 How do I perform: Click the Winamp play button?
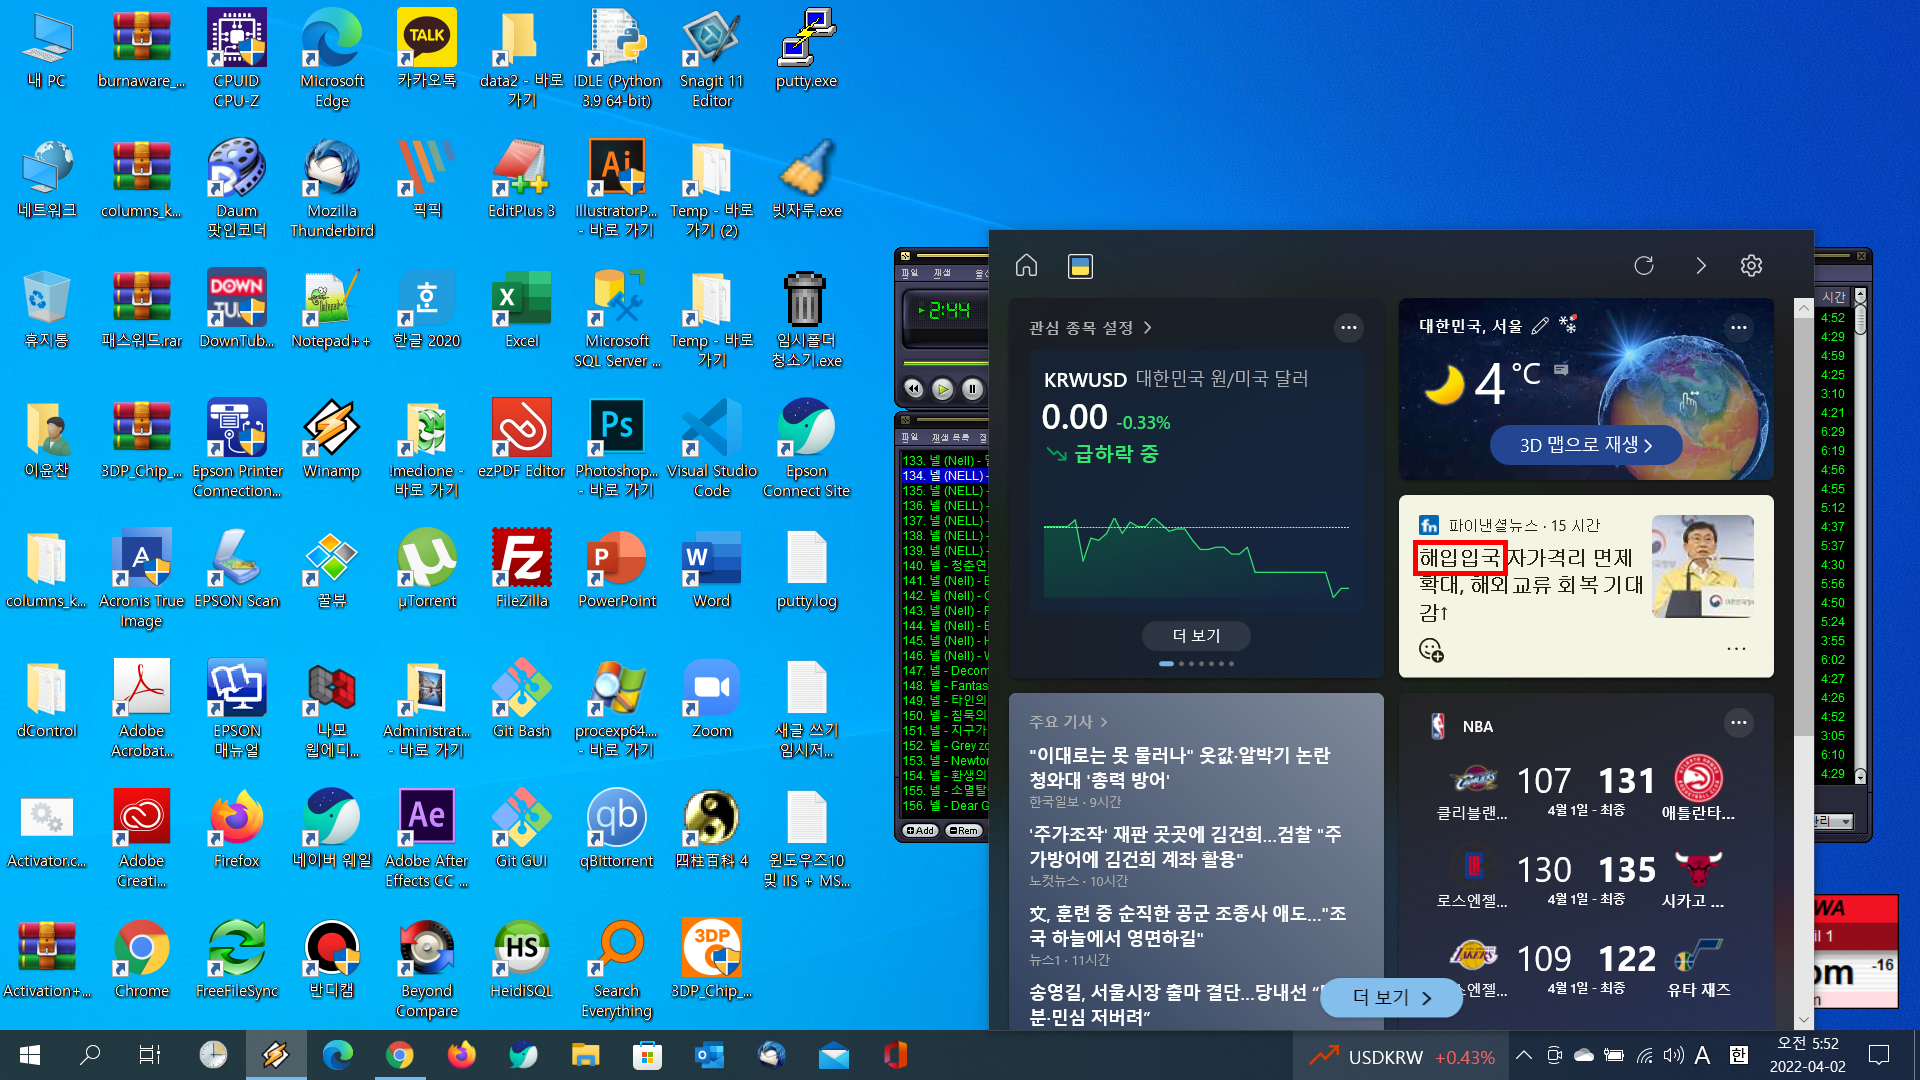coord(942,388)
